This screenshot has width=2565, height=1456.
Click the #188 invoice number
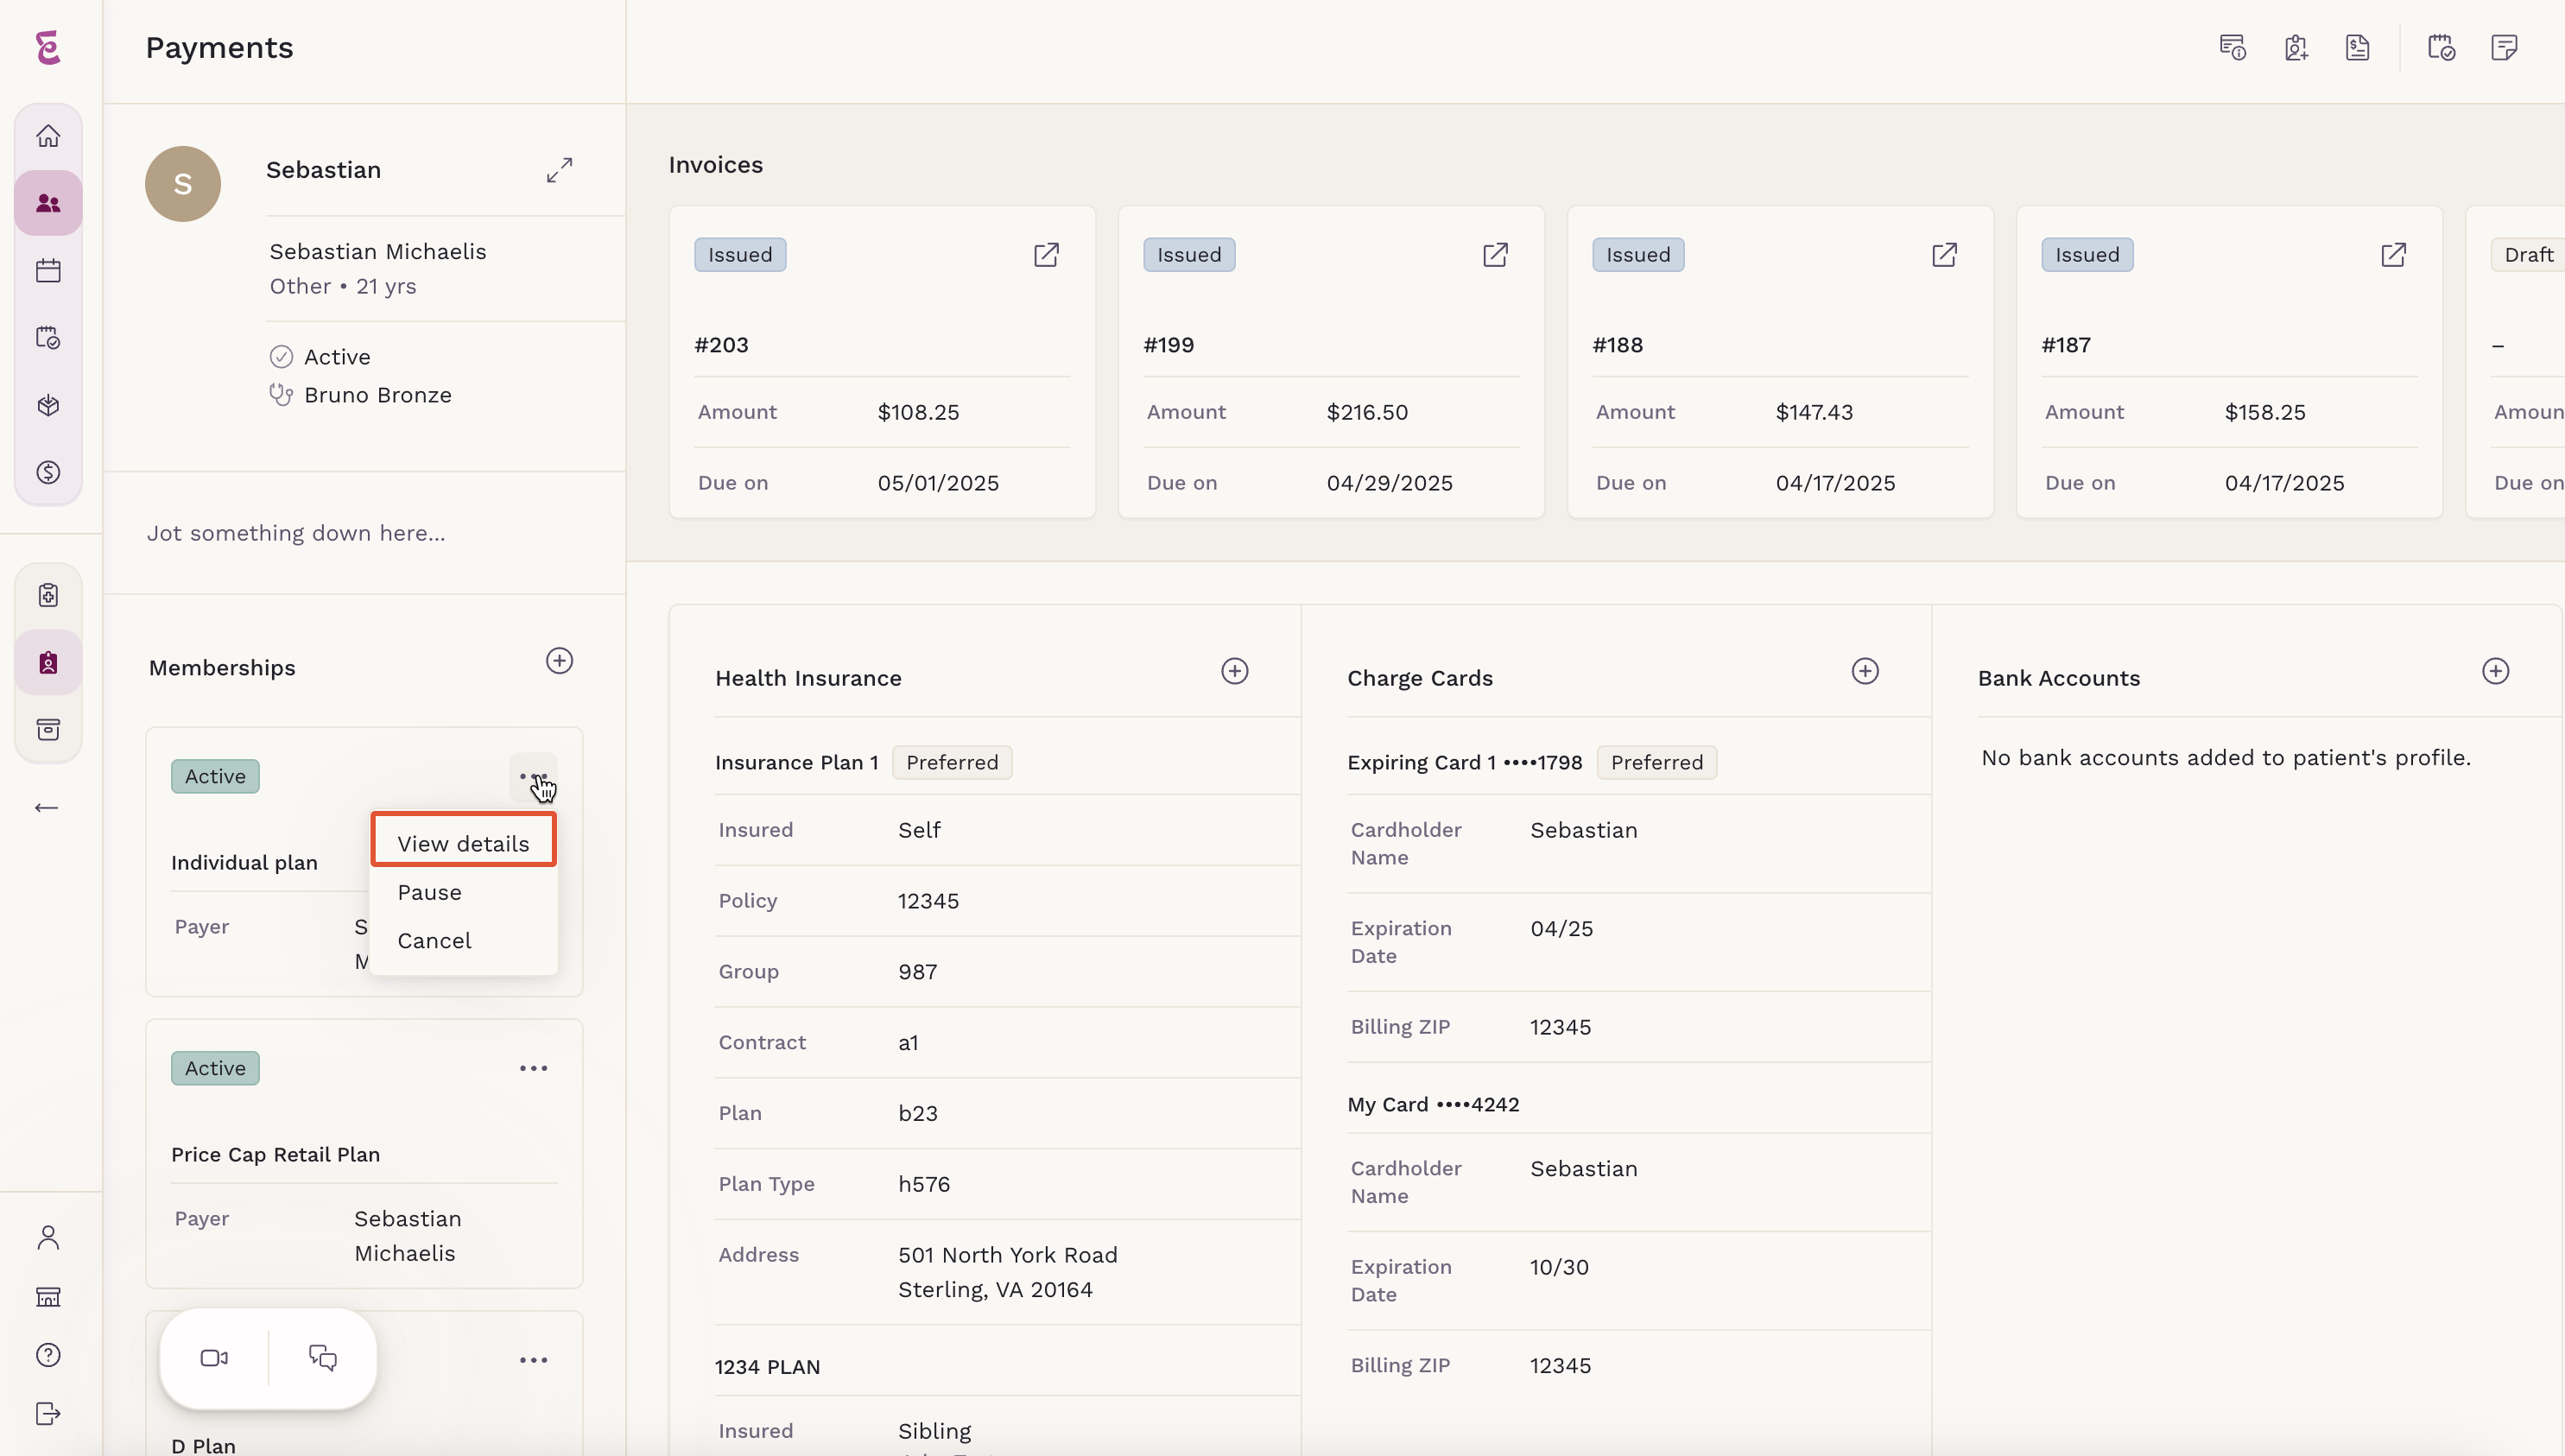tap(1617, 345)
